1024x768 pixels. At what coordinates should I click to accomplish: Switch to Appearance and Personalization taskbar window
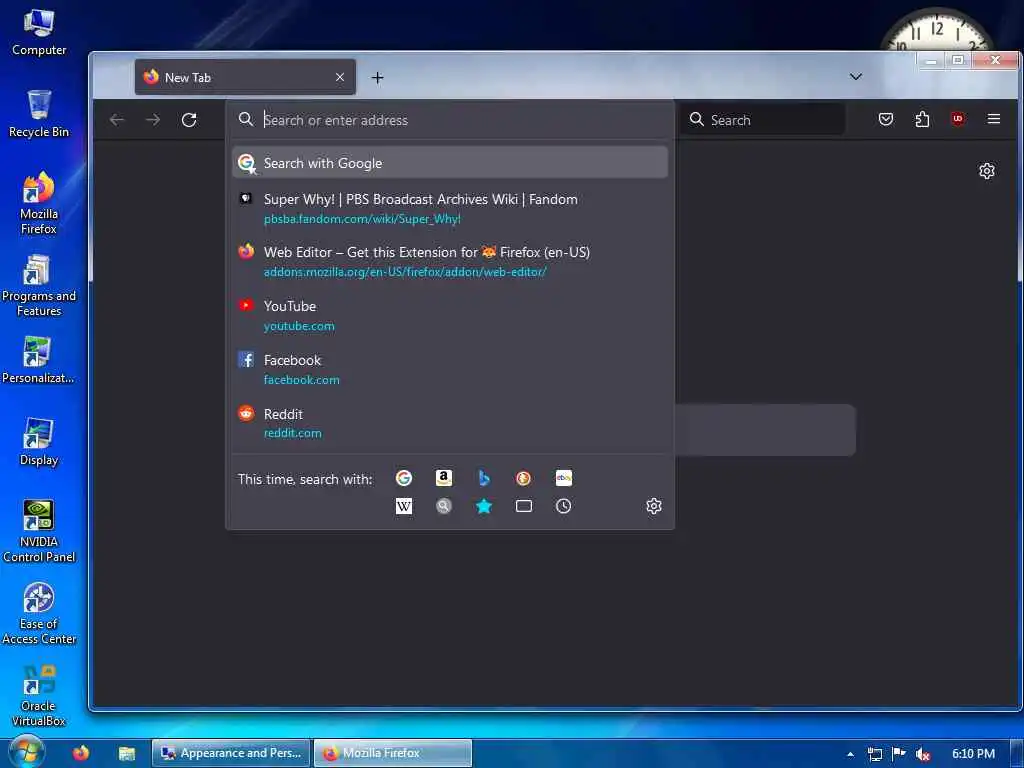[231, 753]
